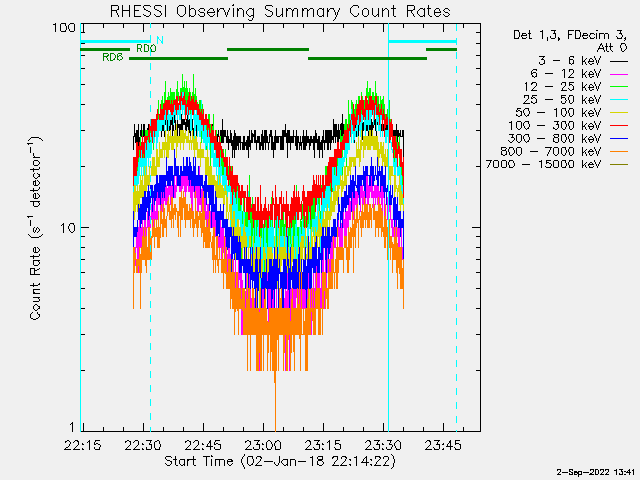Click the blue line swatch for 300-800 keV
Screen dimensions: 640x480
[619, 139]
